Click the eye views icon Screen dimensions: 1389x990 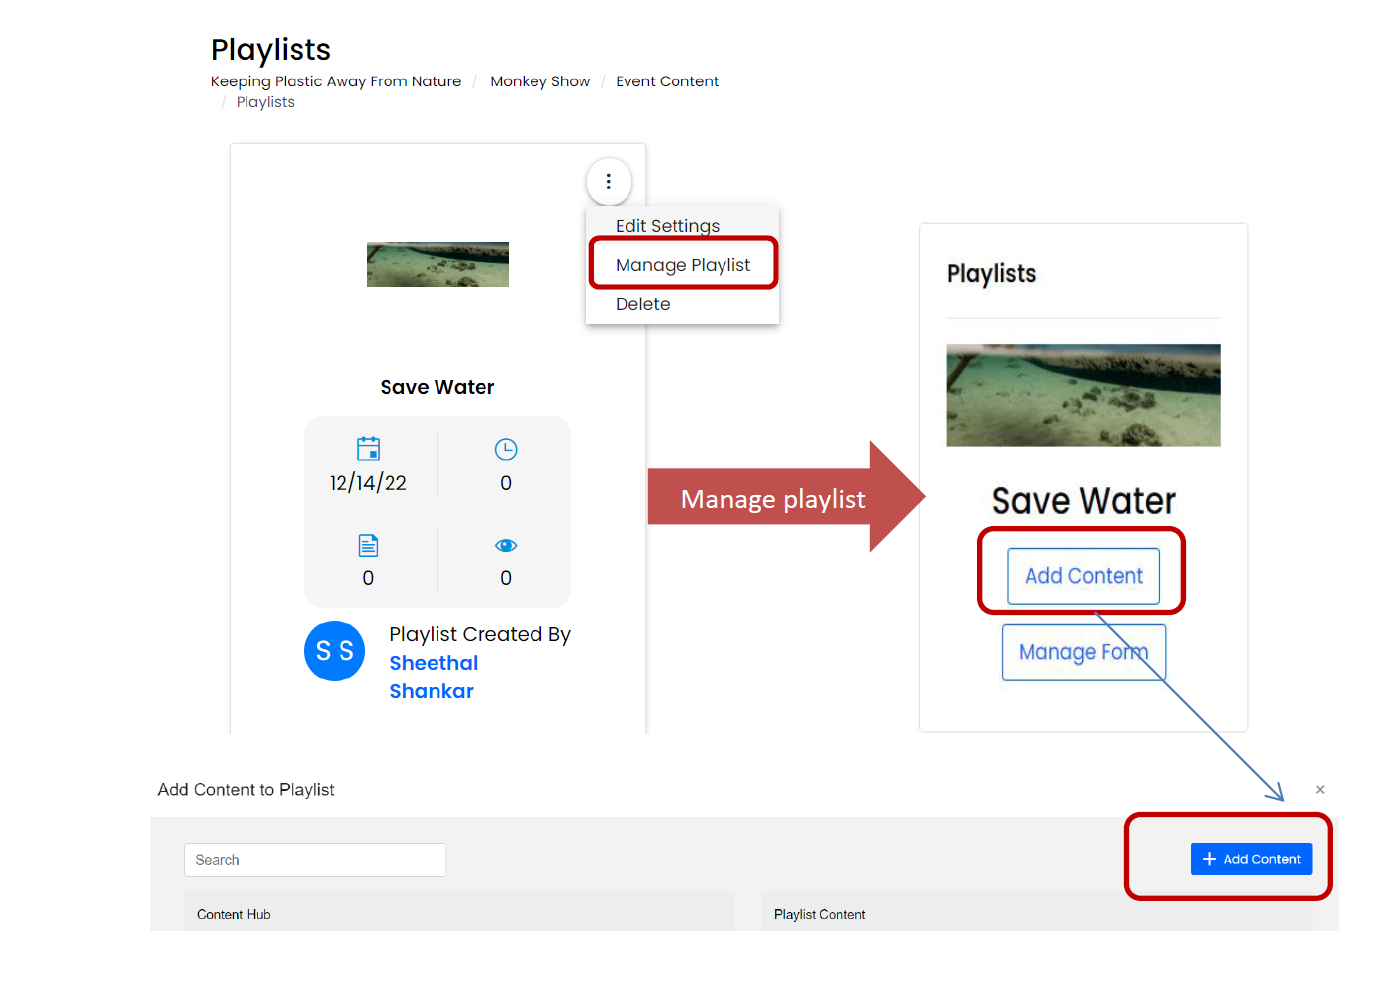click(506, 545)
